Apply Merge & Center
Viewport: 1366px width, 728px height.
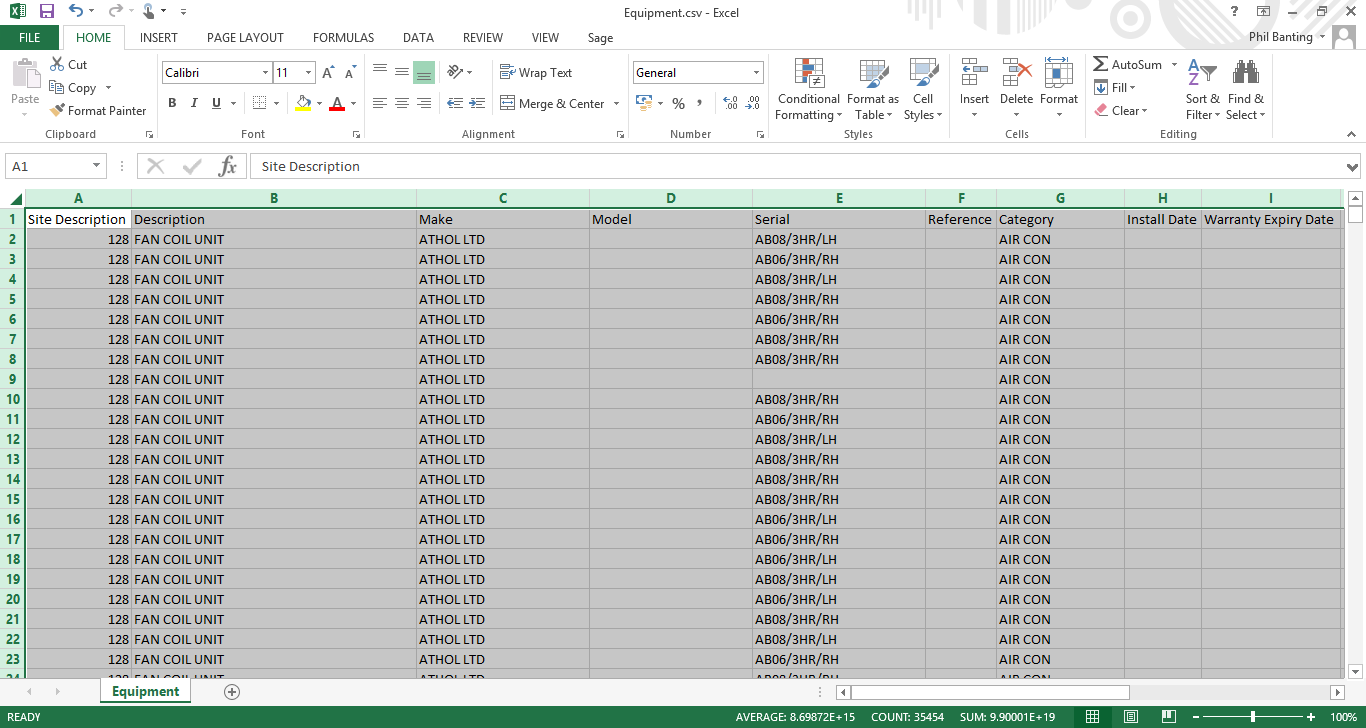pyautogui.click(x=555, y=103)
